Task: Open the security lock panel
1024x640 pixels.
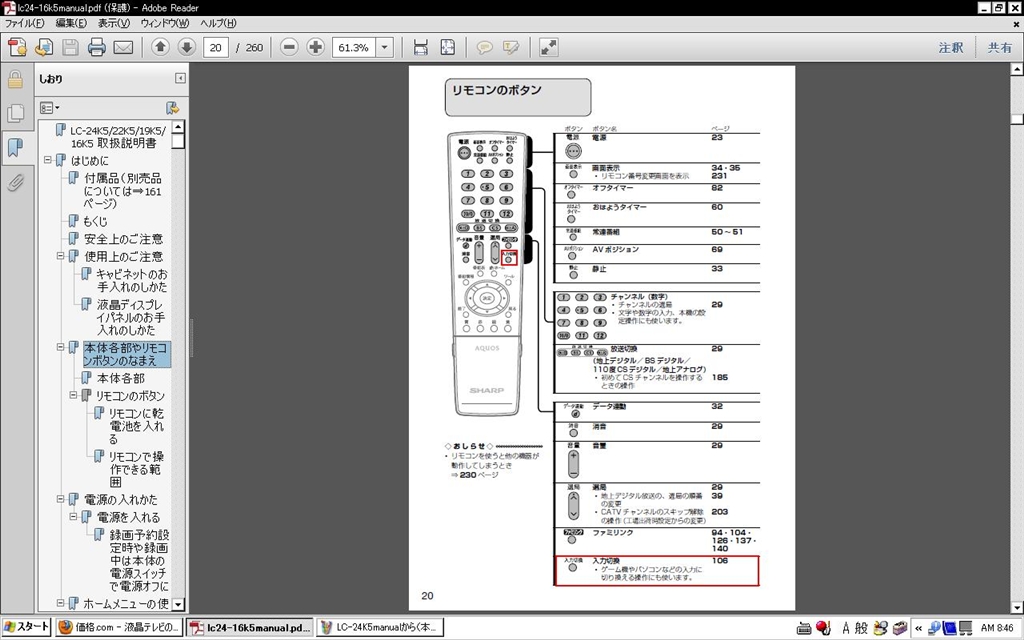Action: (x=16, y=80)
